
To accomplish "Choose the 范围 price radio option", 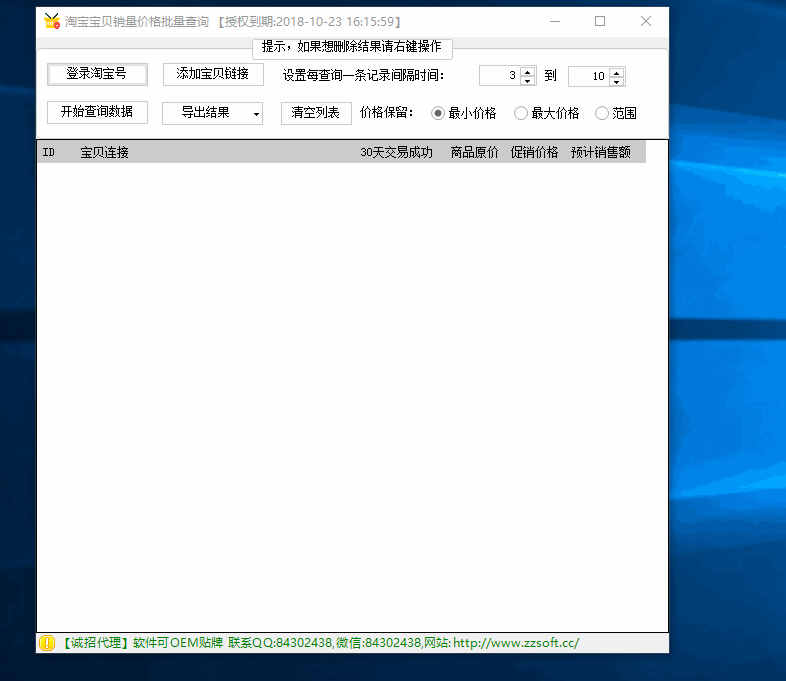I will 602,113.
